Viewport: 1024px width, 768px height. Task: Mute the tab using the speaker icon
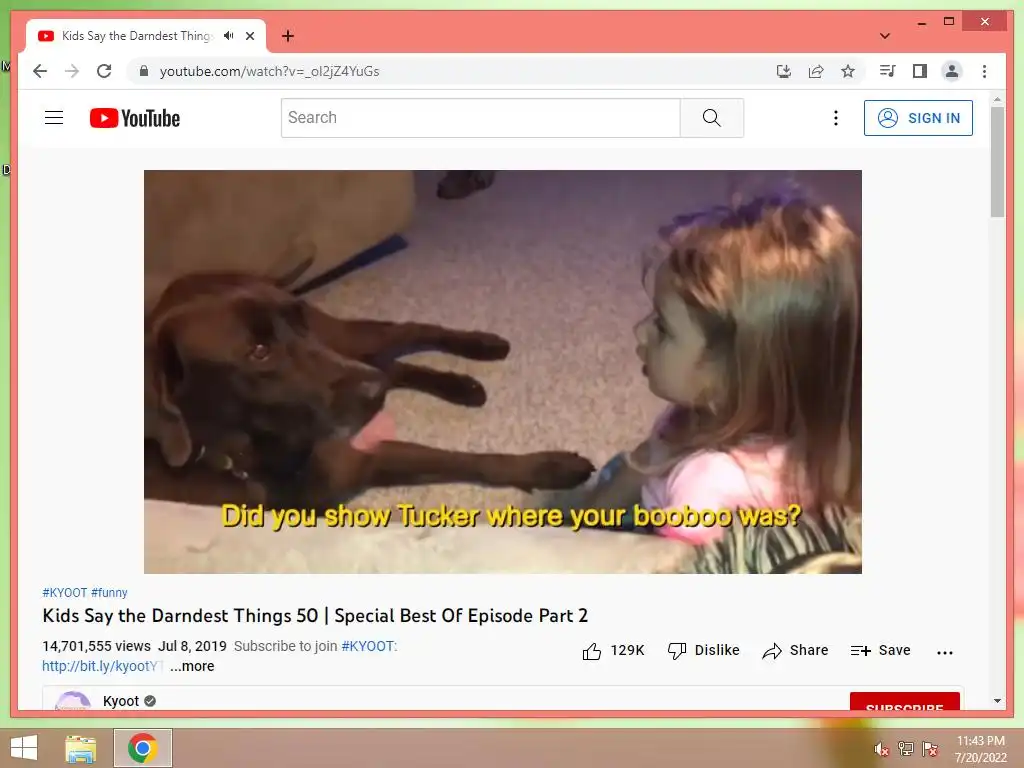[229, 36]
